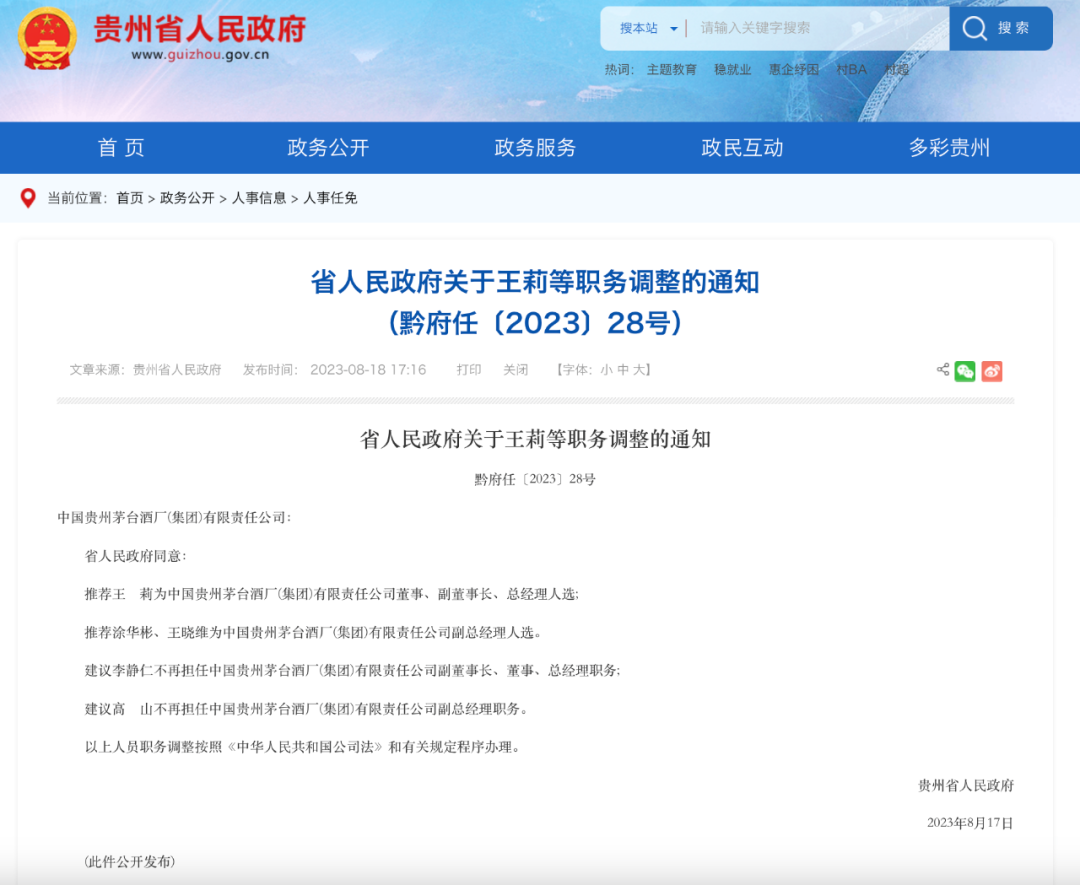Click the national emblem logo
The height and width of the screenshot is (885, 1080).
[x=46, y=39]
